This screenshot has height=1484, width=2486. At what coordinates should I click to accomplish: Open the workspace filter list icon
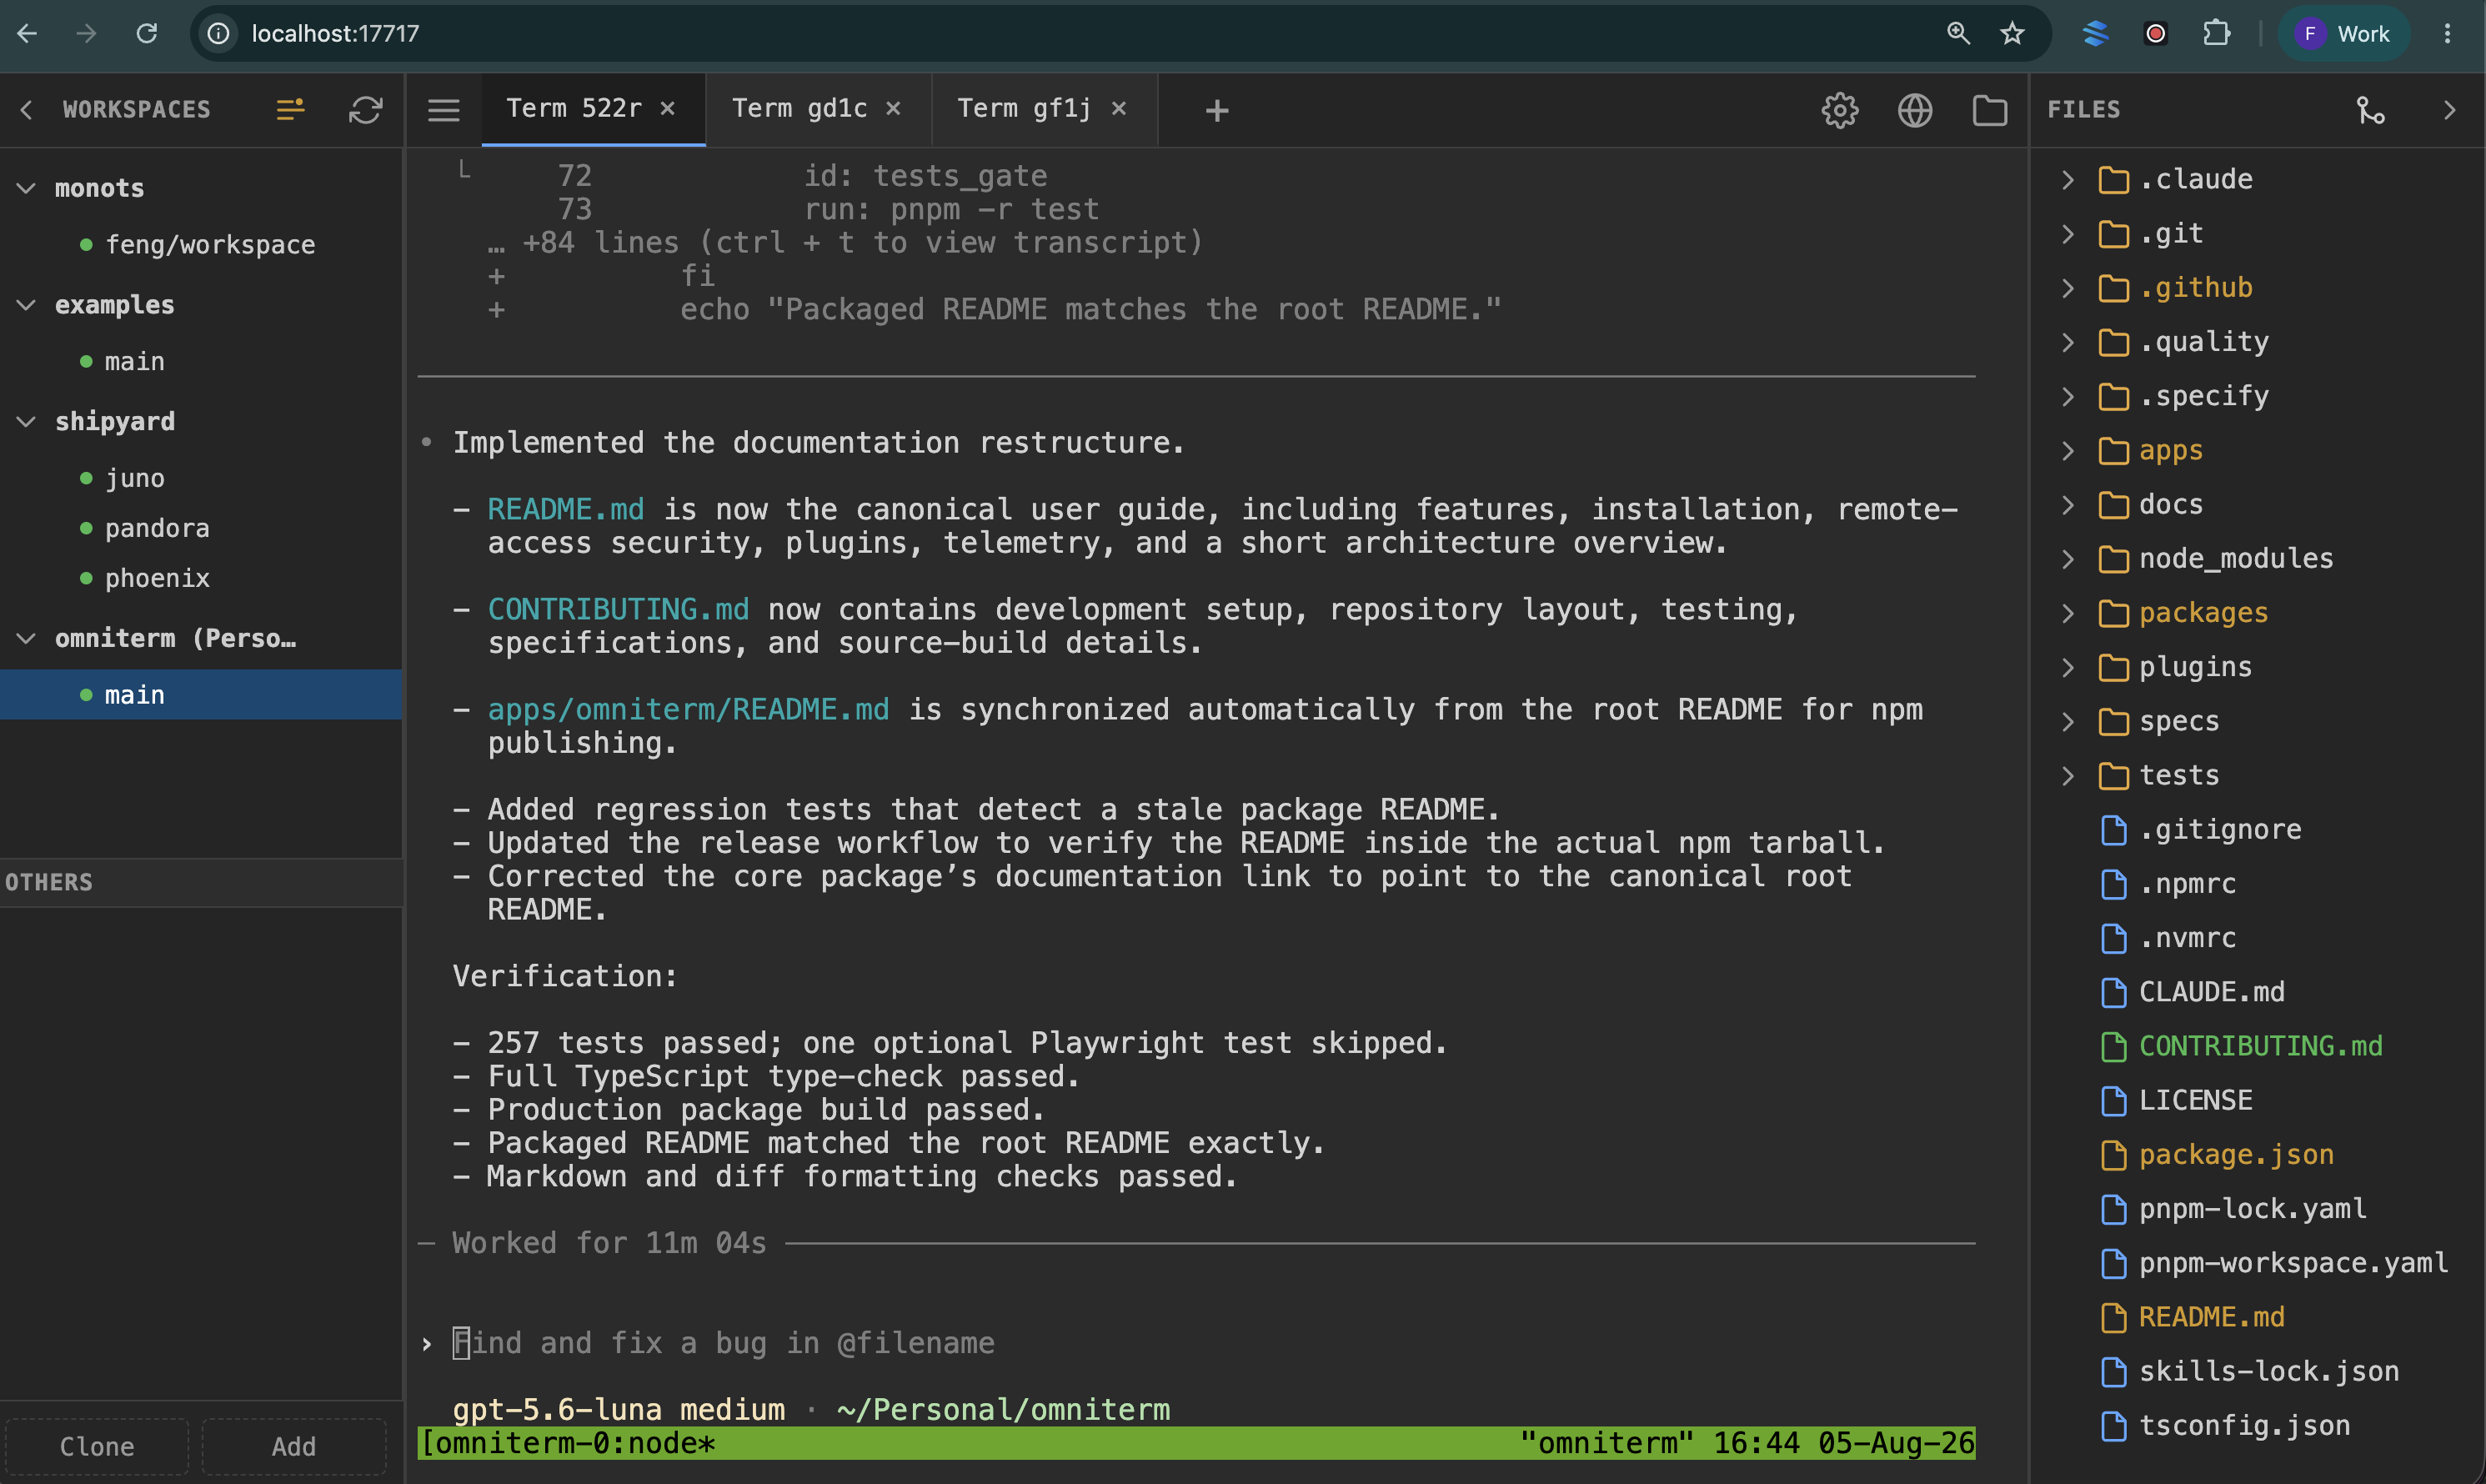tap(290, 110)
